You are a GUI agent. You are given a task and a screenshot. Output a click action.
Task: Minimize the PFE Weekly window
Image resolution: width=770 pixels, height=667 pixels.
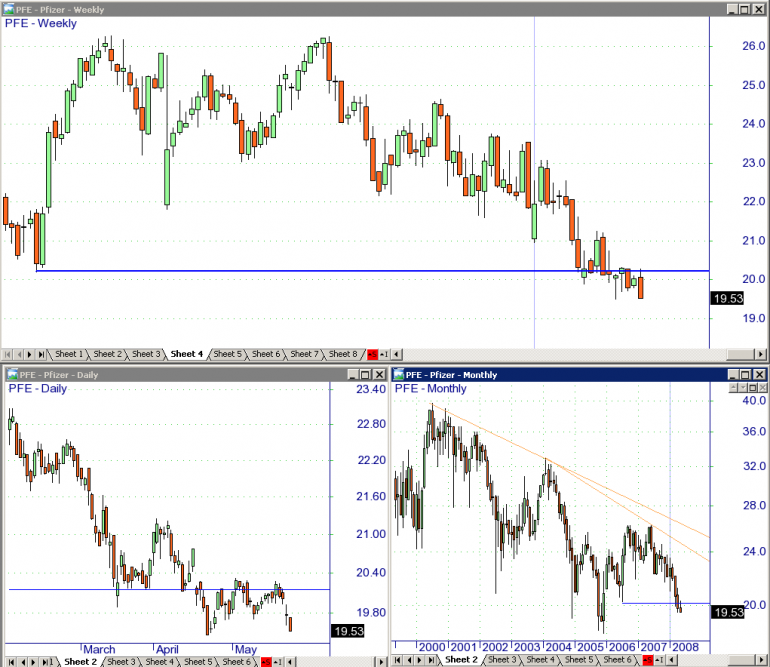coord(733,9)
